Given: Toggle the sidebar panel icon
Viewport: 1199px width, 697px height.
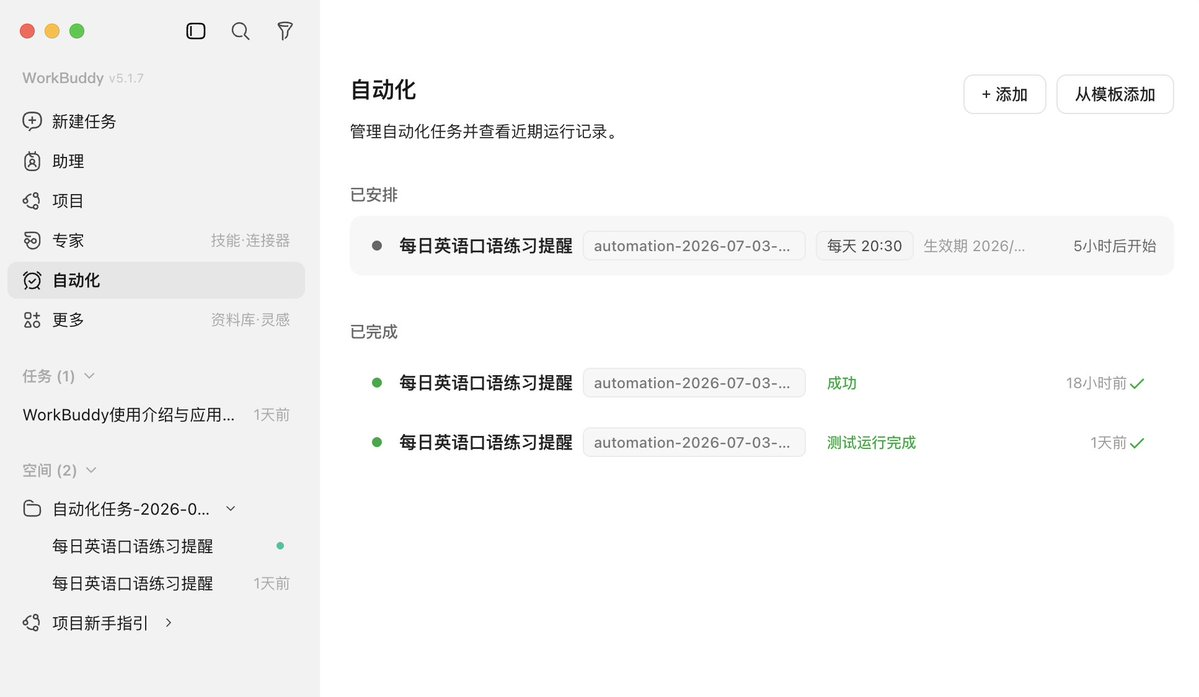Looking at the screenshot, I should (196, 31).
